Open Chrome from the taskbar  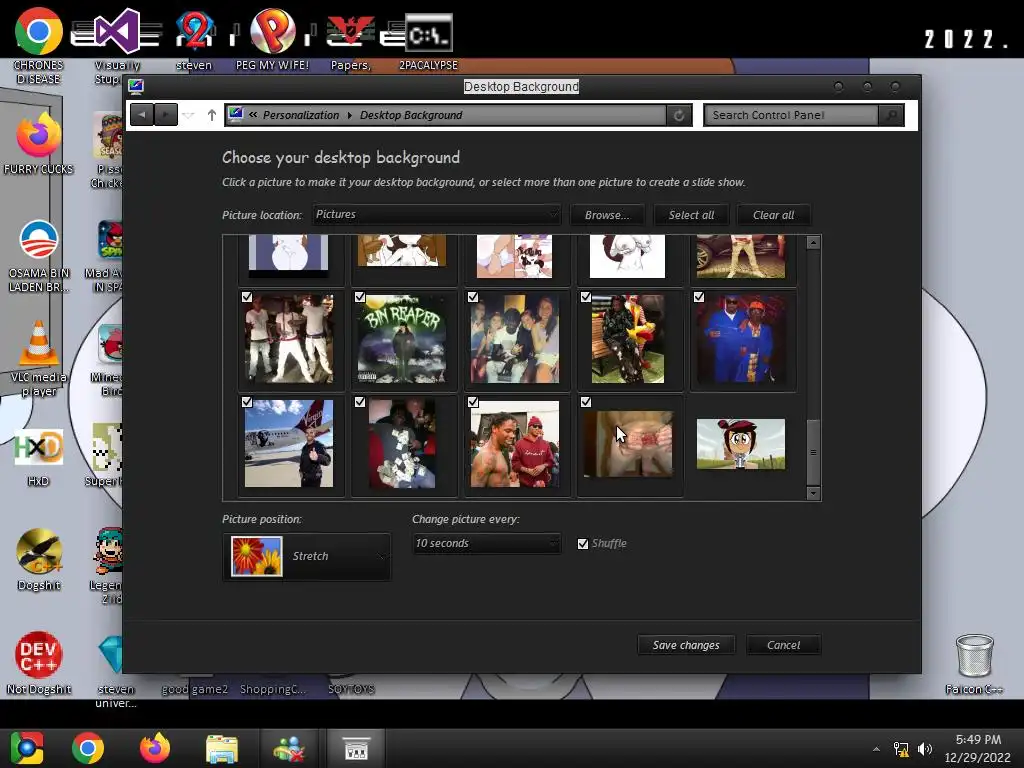click(88, 748)
